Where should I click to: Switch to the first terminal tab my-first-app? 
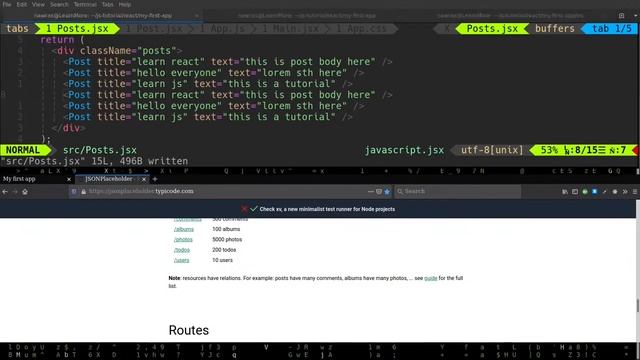[102, 16]
